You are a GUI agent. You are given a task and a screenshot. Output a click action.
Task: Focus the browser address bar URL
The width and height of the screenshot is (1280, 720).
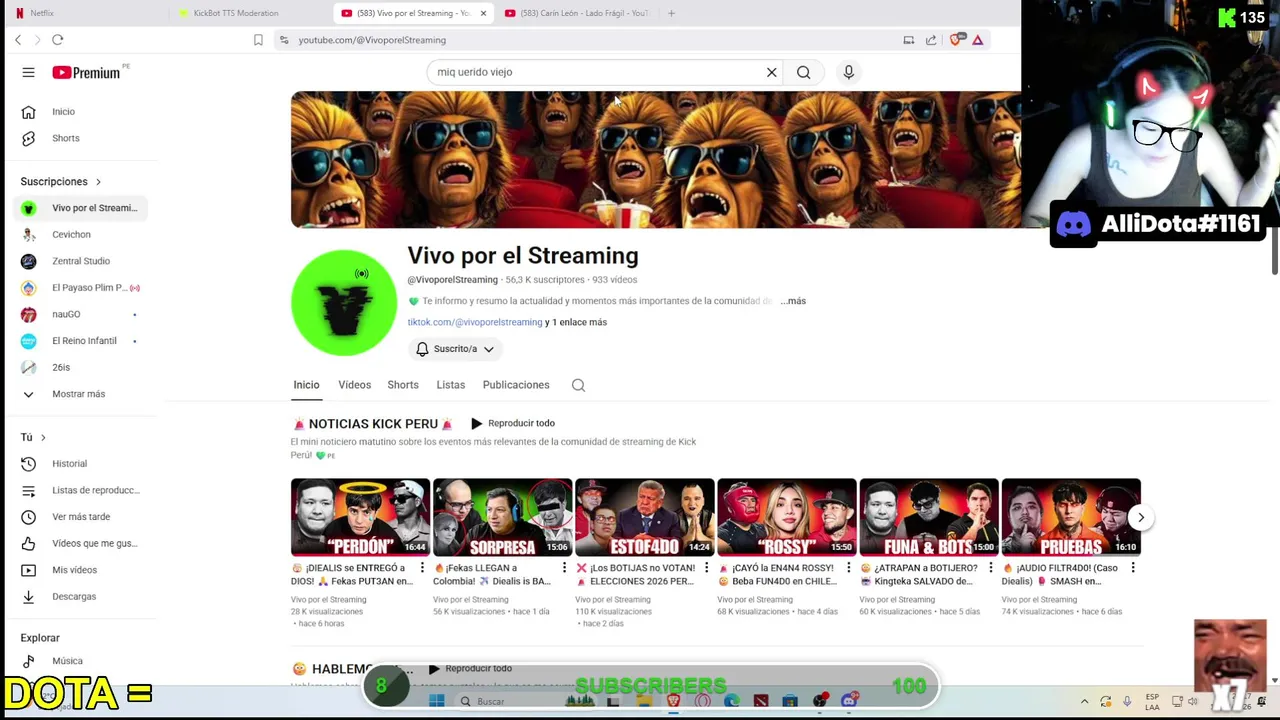[372, 40]
